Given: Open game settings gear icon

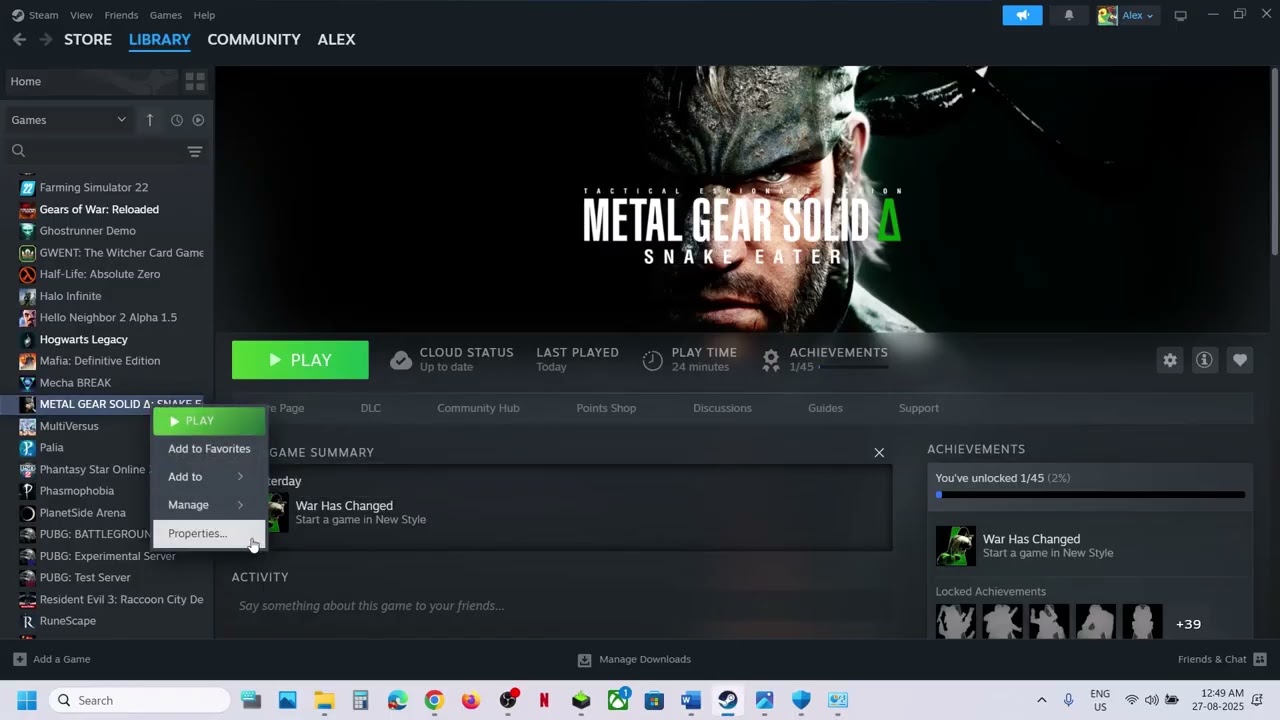Looking at the screenshot, I should 1170,360.
